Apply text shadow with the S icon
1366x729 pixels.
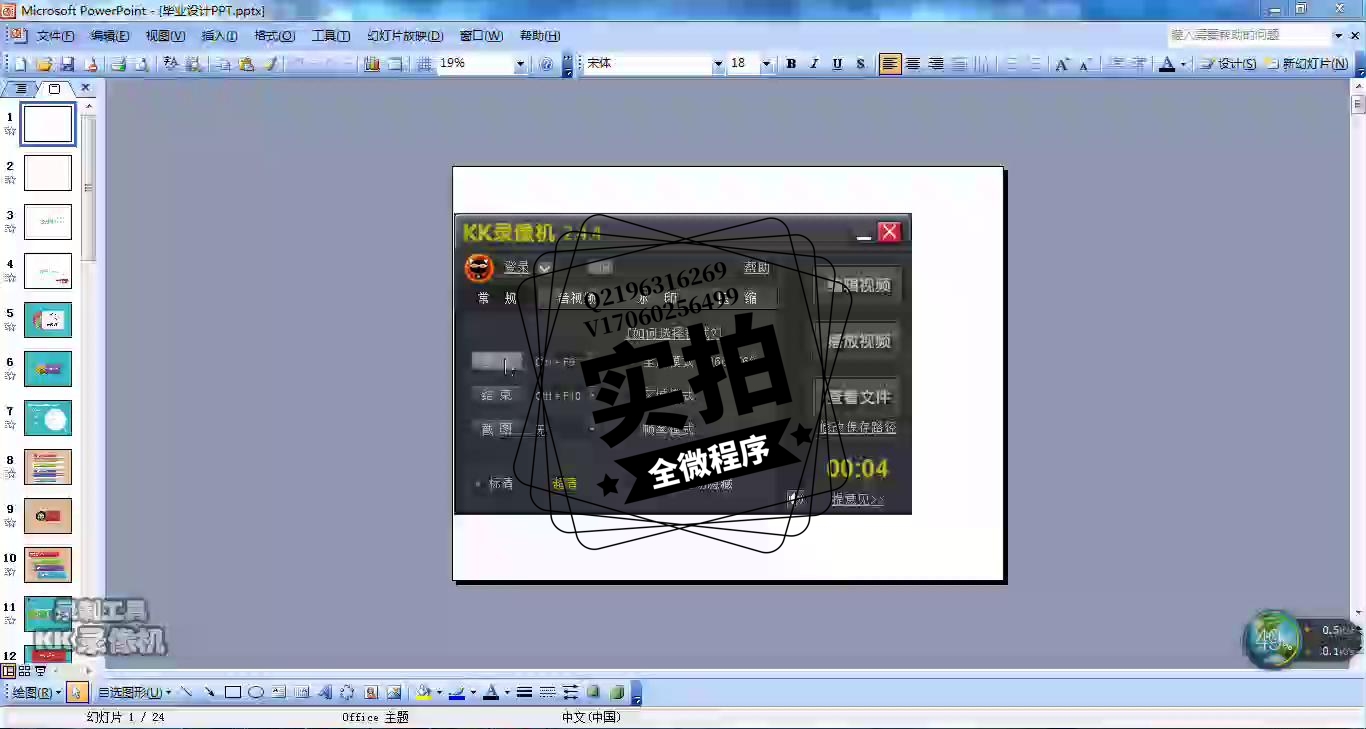pos(860,64)
